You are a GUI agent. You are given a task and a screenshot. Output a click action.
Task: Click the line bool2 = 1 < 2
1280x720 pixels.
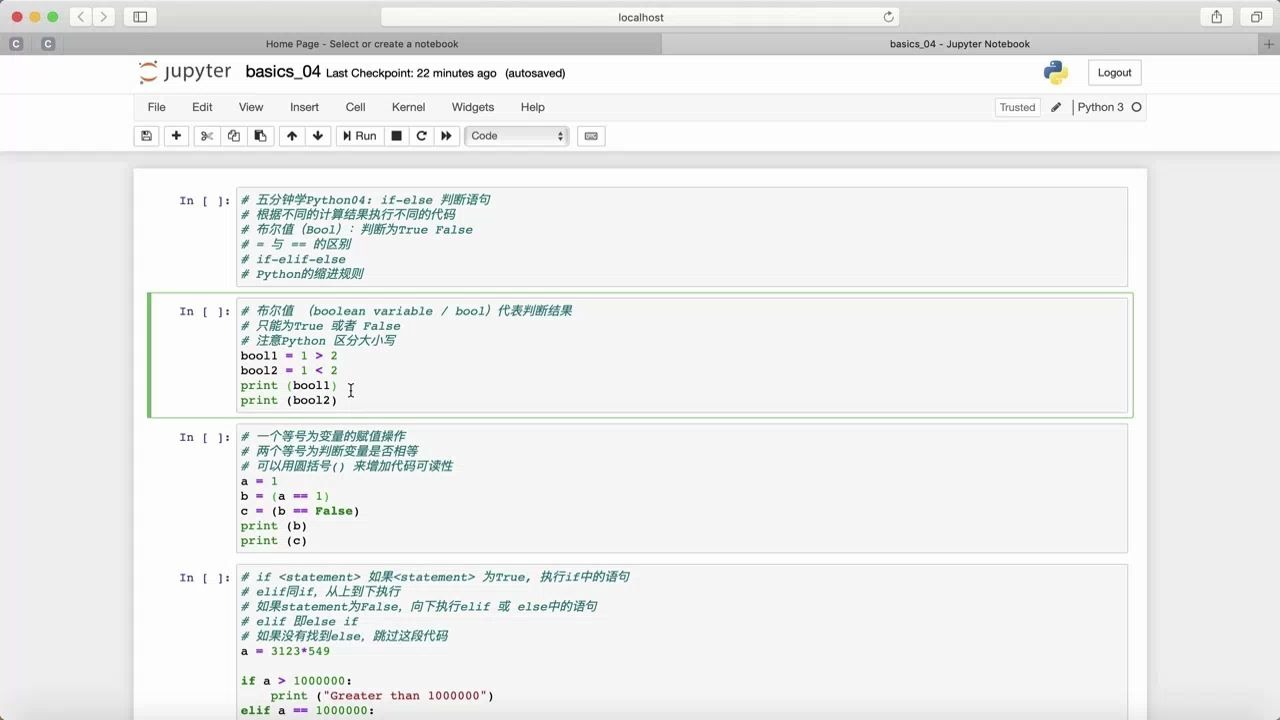(289, 370)
